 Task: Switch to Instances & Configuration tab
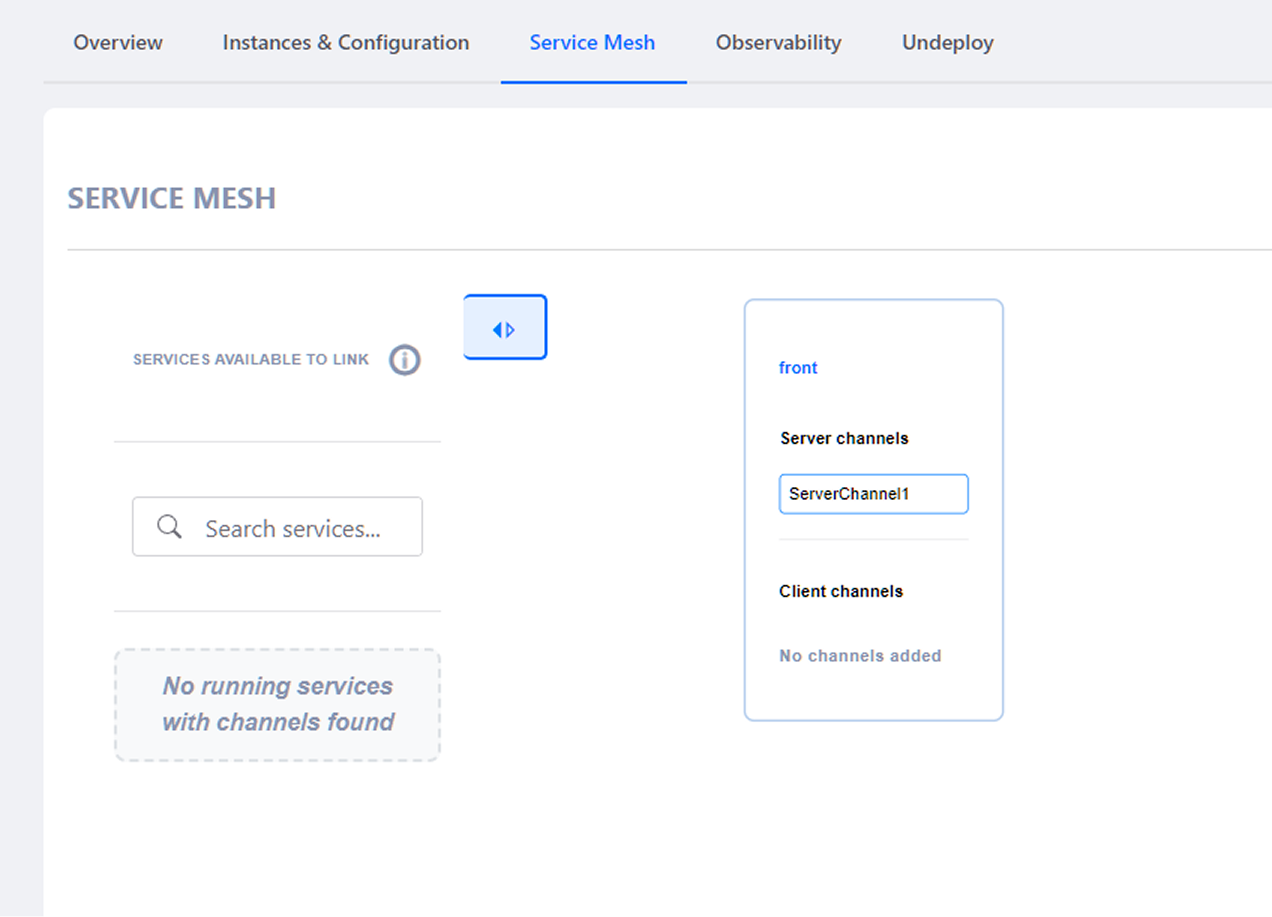point(345,43)
